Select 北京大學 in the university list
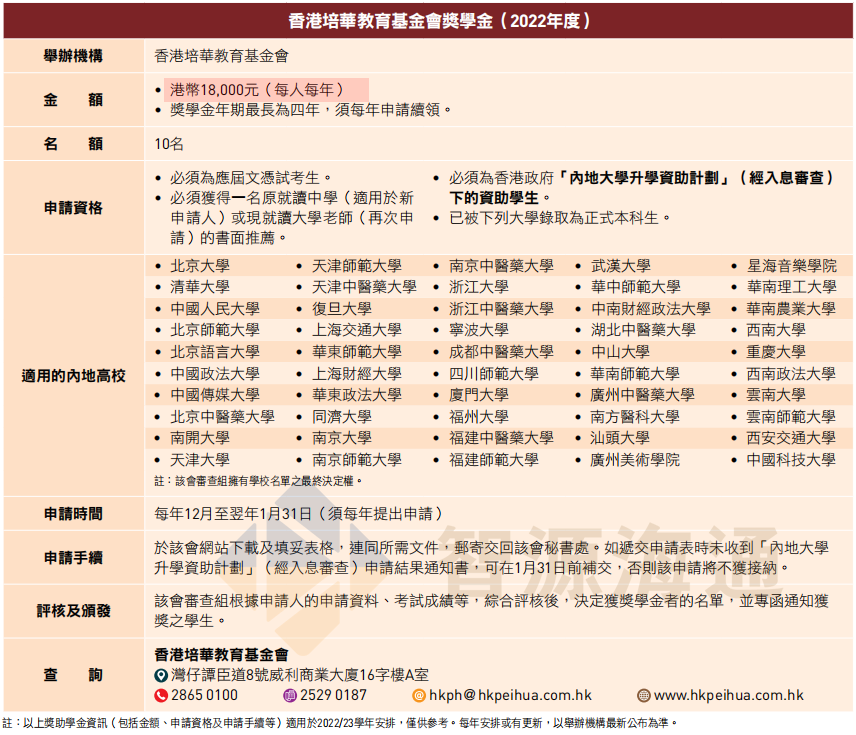The image size is (856, 735). pos(200,266)
